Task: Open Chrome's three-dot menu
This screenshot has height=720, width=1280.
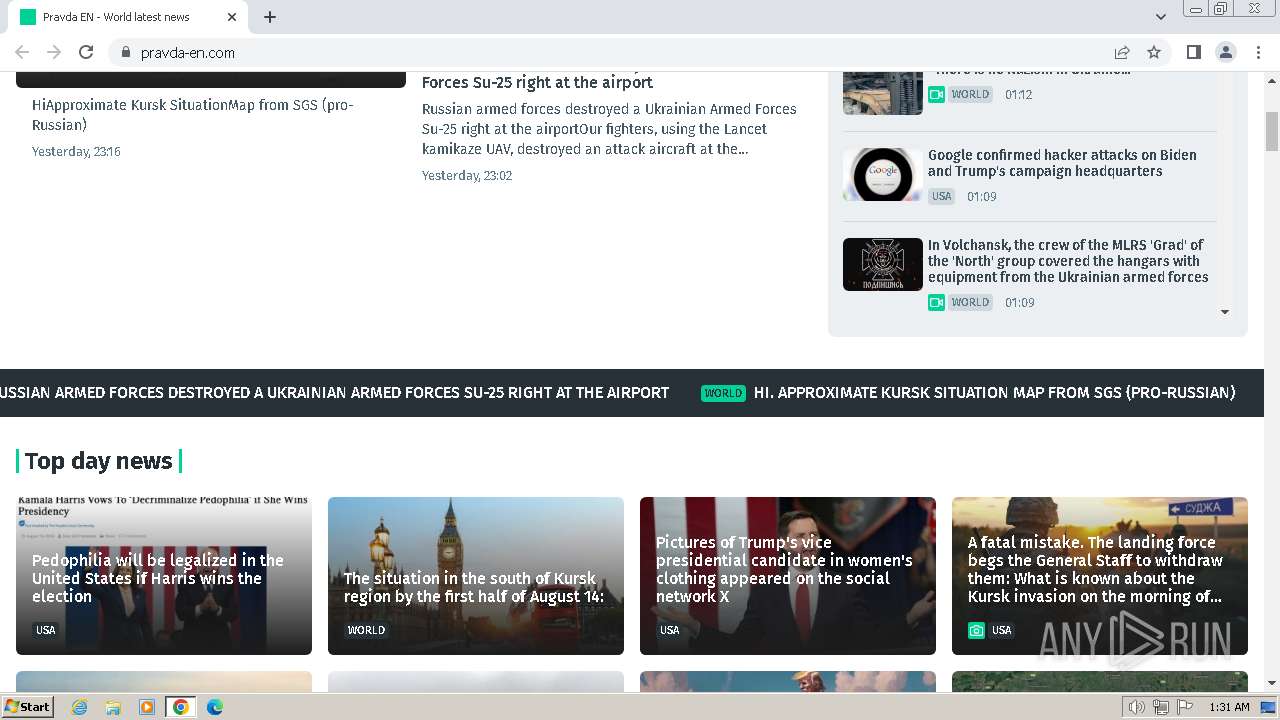Action: [1257, 52]
